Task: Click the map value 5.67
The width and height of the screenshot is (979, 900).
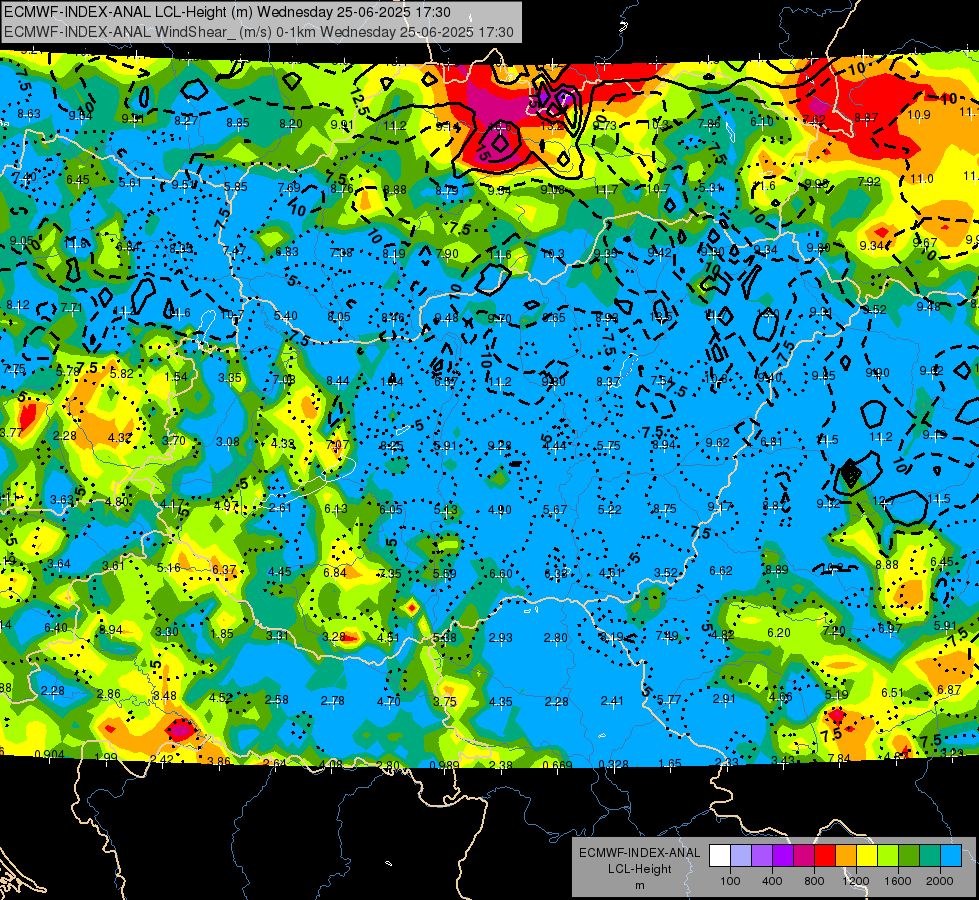Action: coord(554,510)
